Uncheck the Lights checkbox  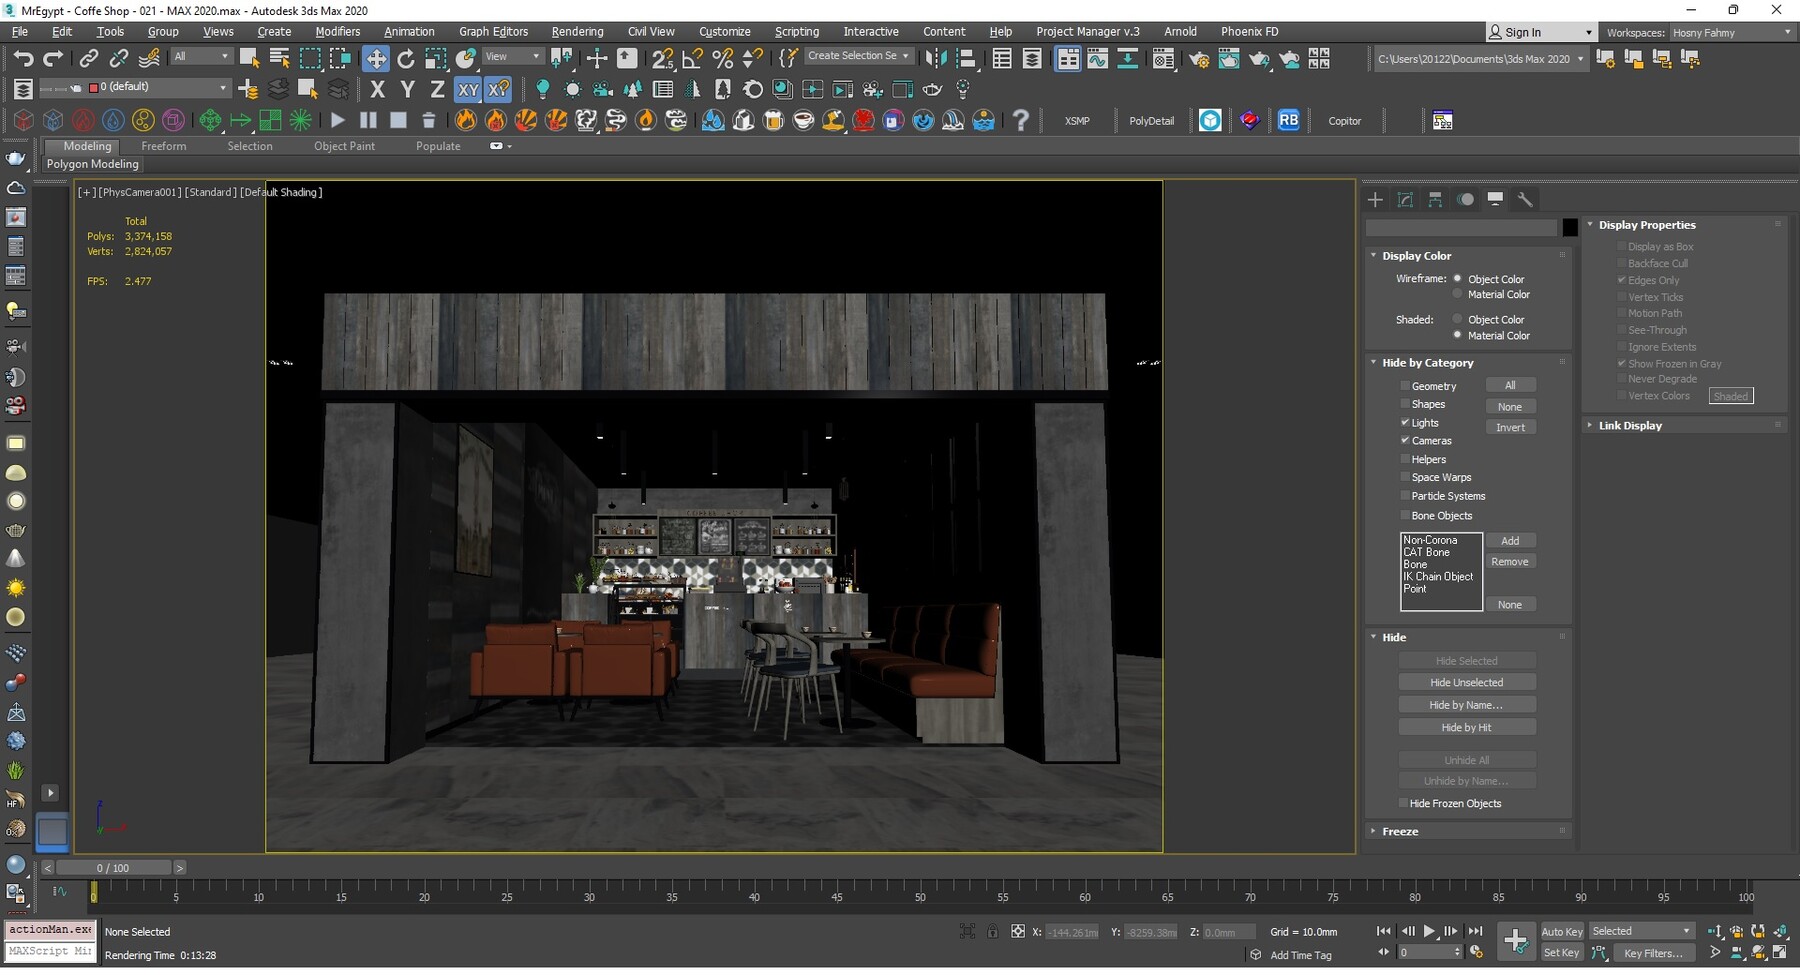click(1405, 422)
